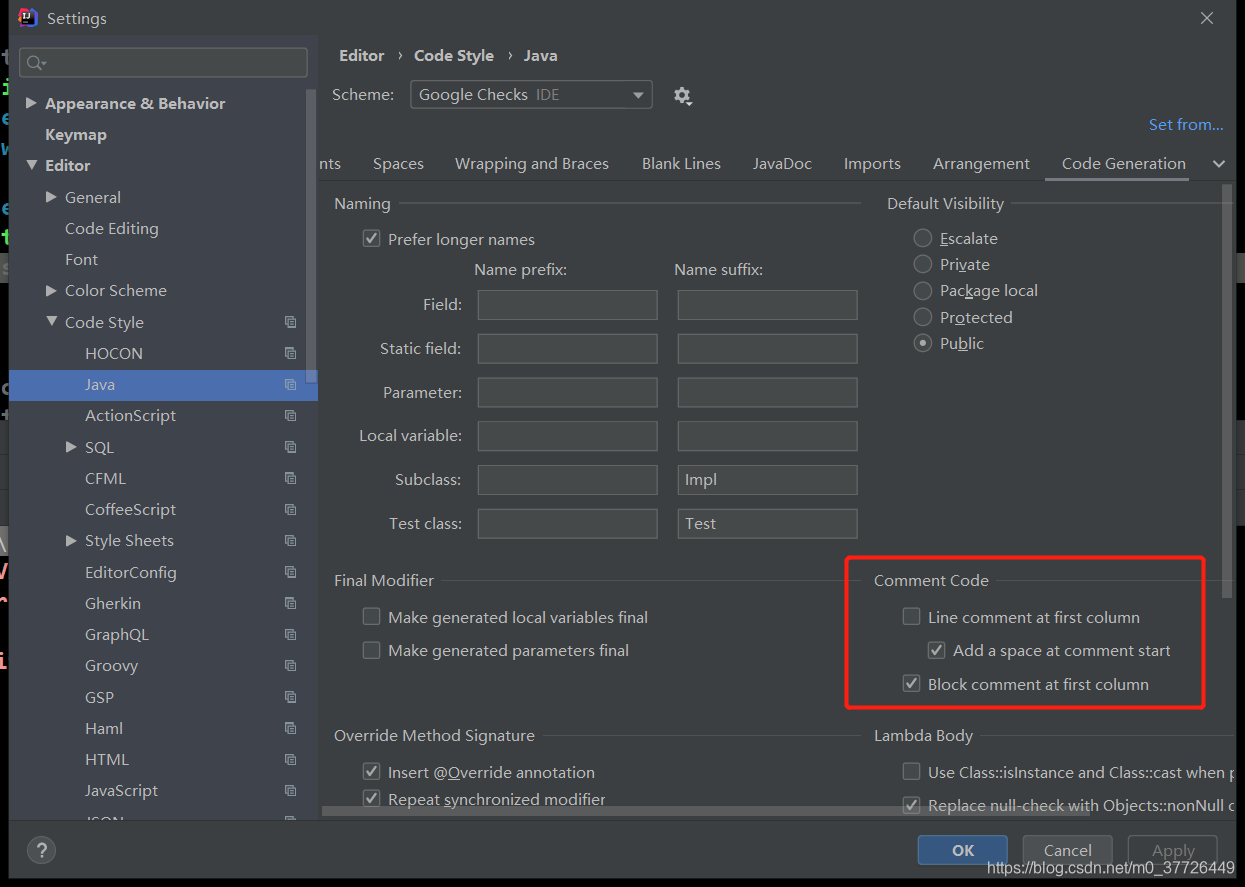Click the IntelliJ logo in title bar
Image resolution: width=1245 pixels, height=887 pixels.
pos(28,18)
